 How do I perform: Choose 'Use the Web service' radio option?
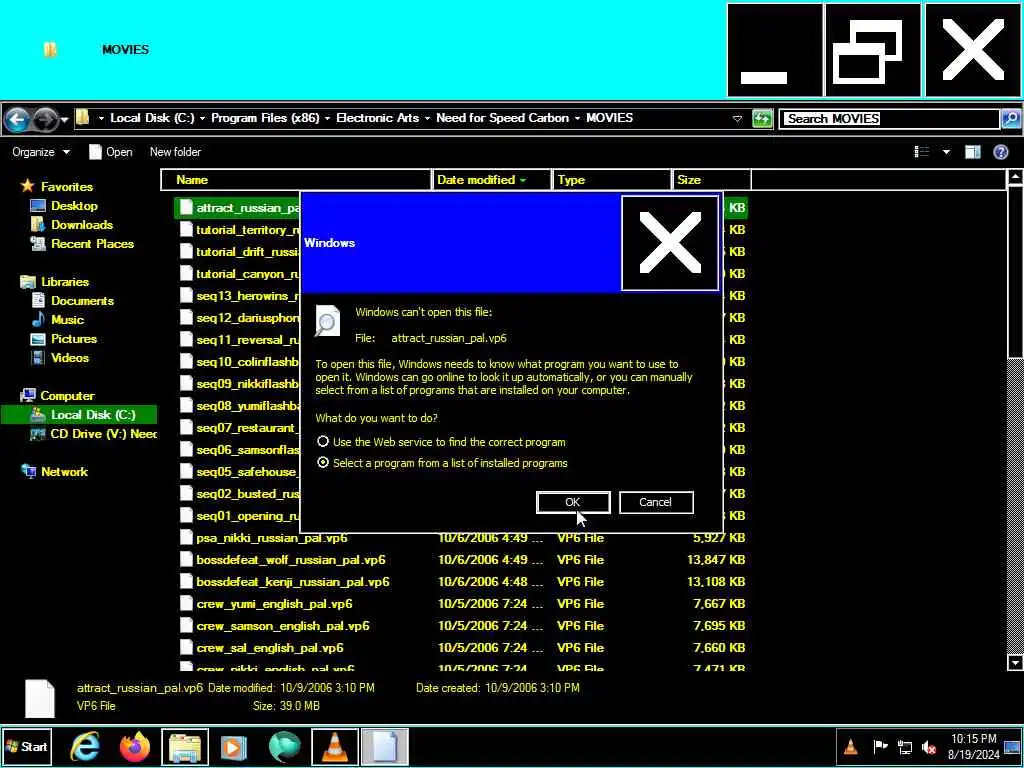[323, 442]
